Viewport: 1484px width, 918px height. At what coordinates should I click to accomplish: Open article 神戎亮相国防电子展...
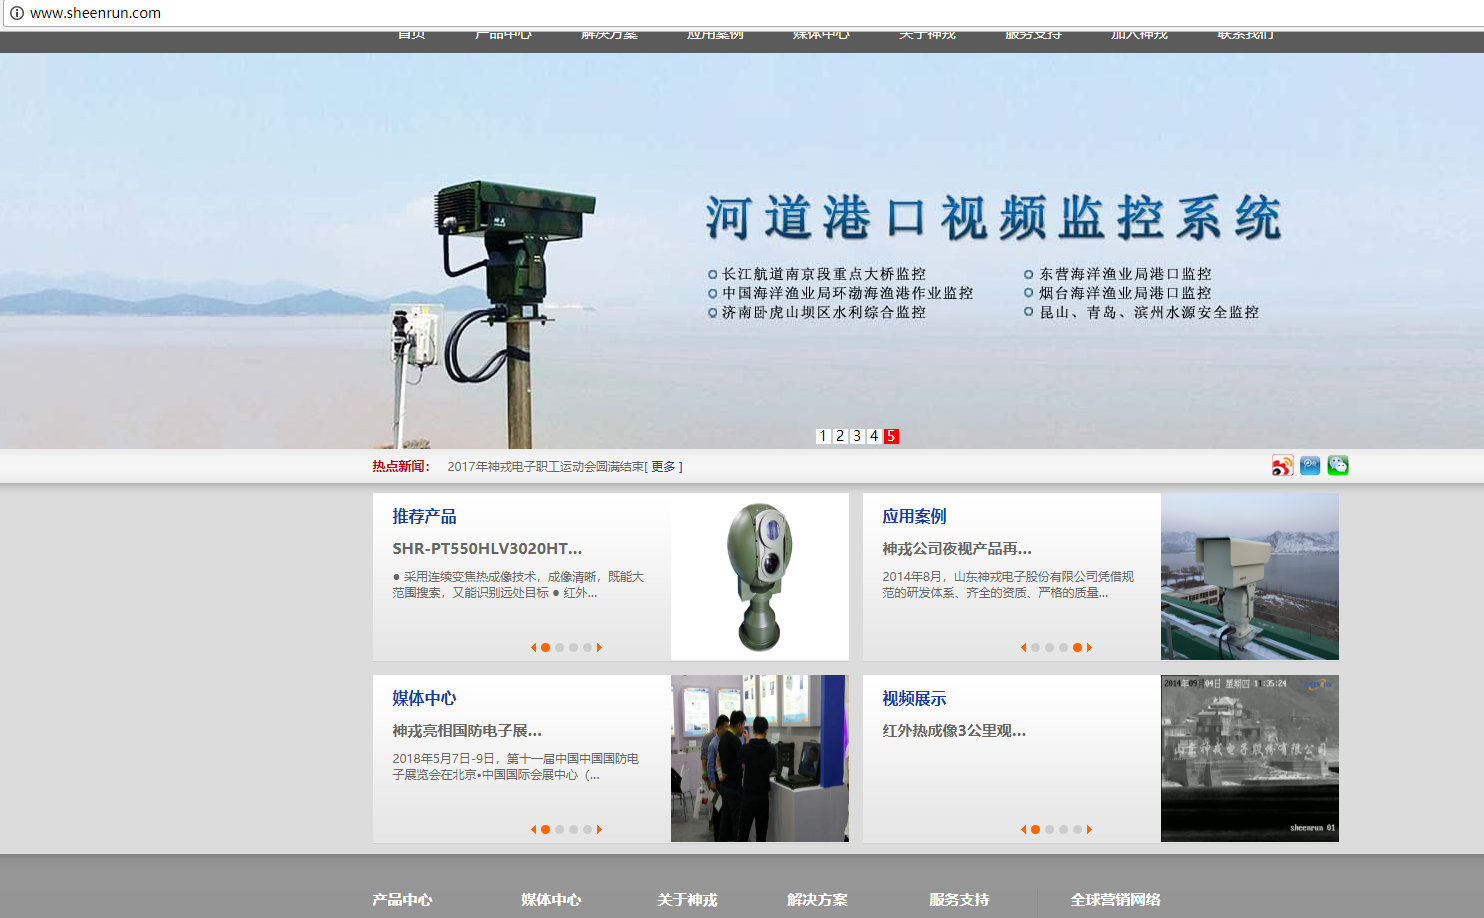pyautogui.click(x=467, y=731)
